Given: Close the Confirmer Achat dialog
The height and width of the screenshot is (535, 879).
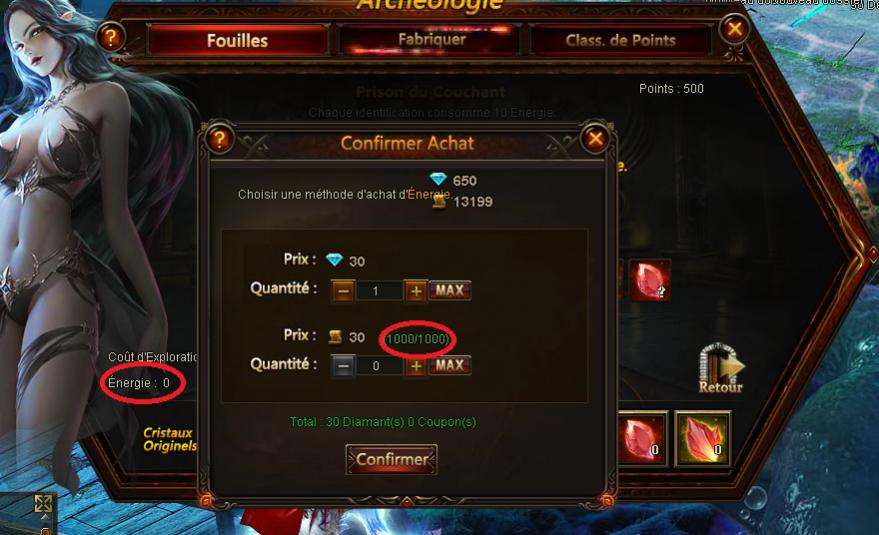Looking at the screenshot, I should point(595,139).
